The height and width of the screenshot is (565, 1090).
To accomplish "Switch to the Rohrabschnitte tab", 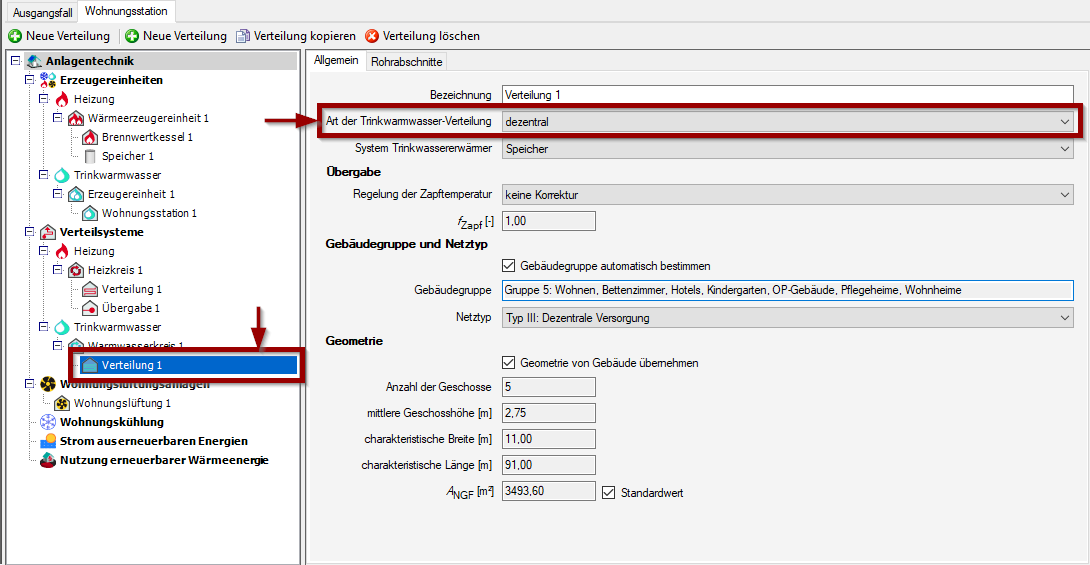I will 406,61.
